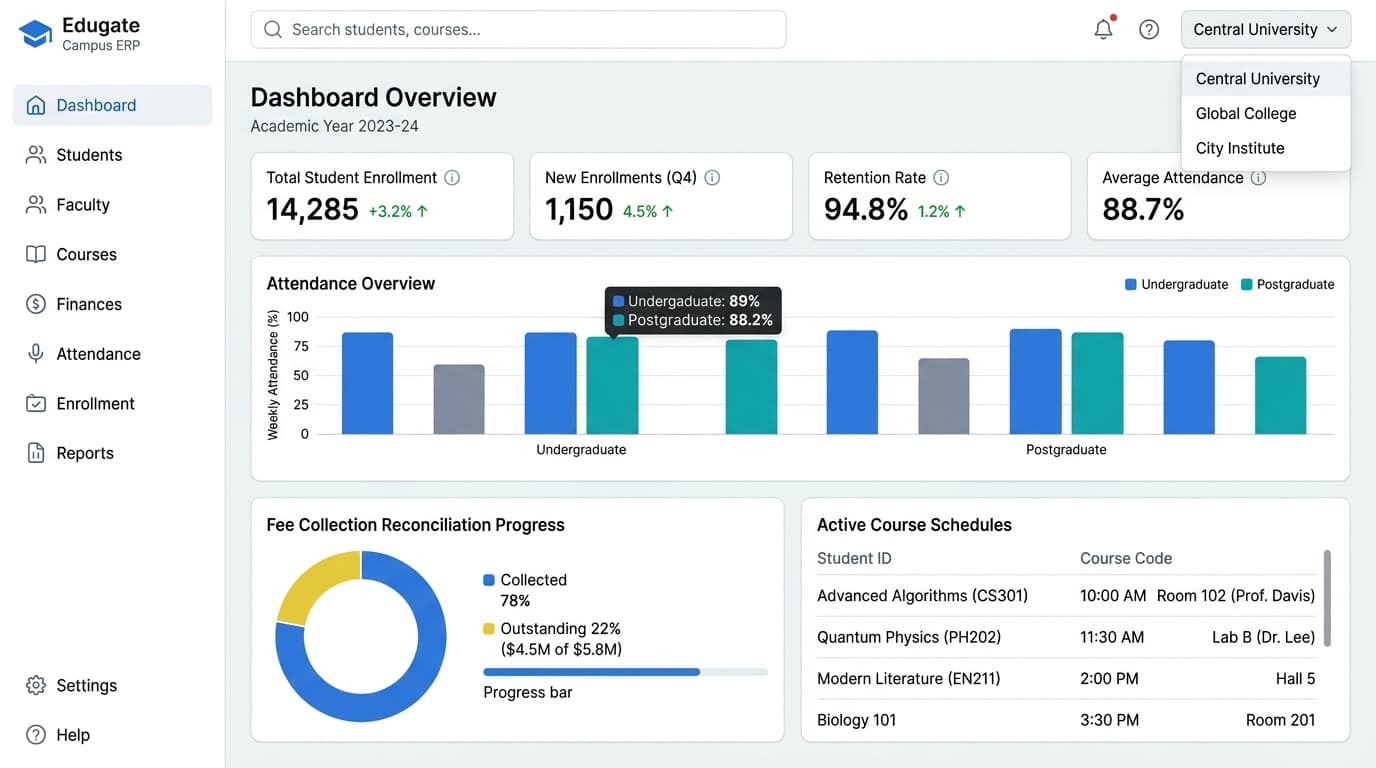
Task: Select the Biology 101 row
Action: [1066, 720]
